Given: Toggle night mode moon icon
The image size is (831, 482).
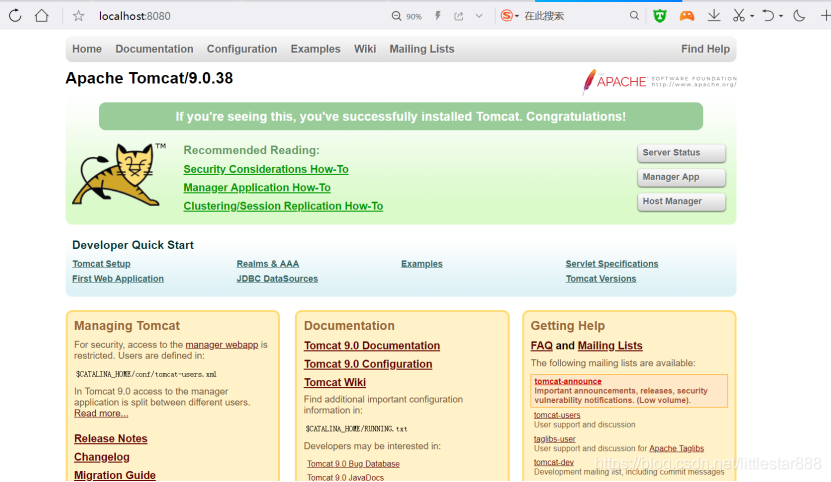Looking at the screenshot, I should point(799,16).
